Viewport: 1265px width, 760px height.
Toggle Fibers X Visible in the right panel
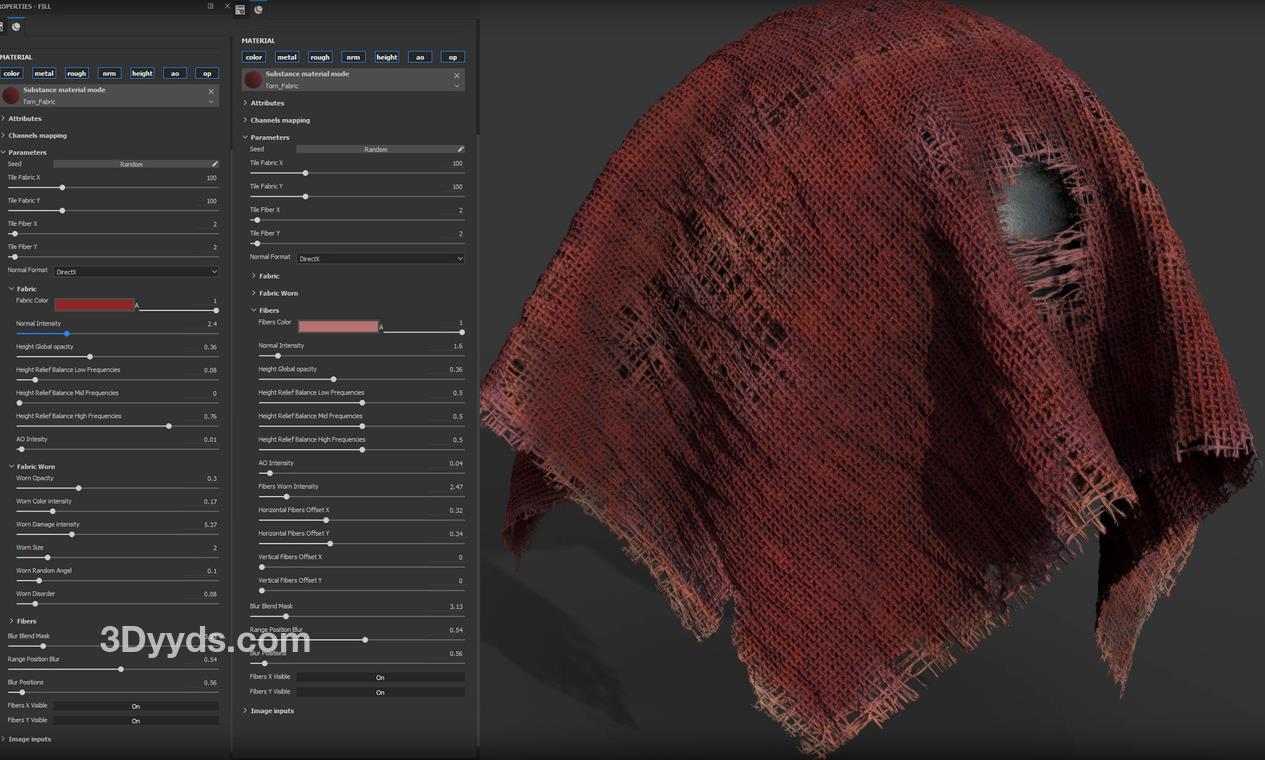380,677
